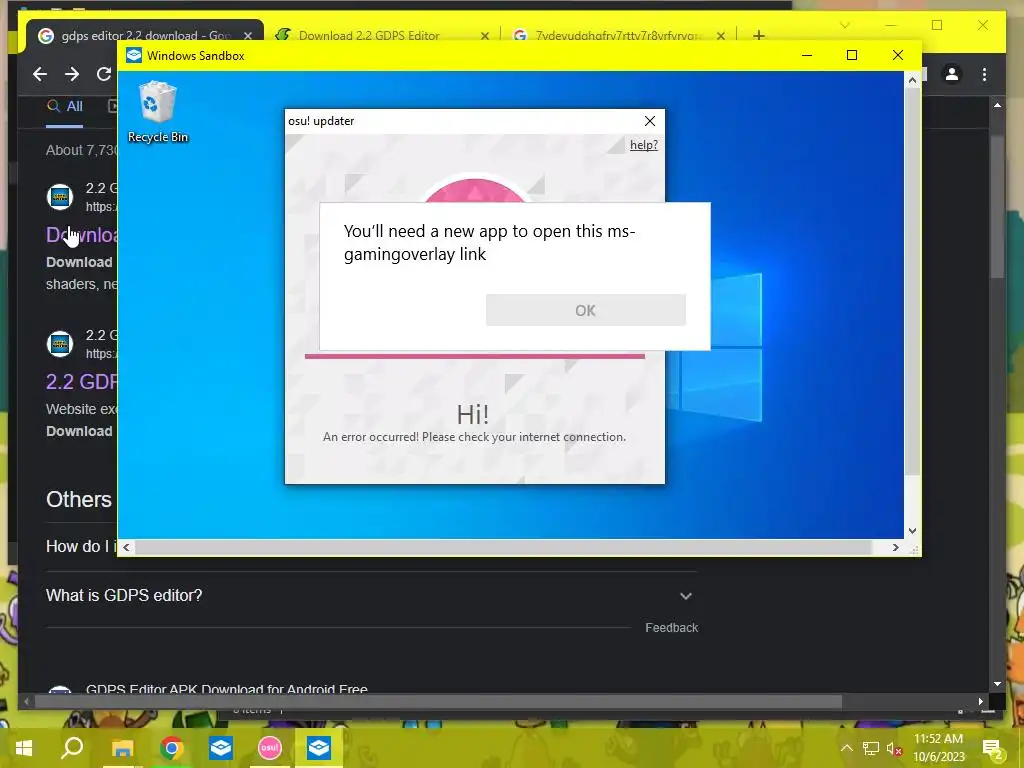Open the active Windows Sandbox taskbar icon
This screenshot has width=1024, height=768.
(319, 748)
